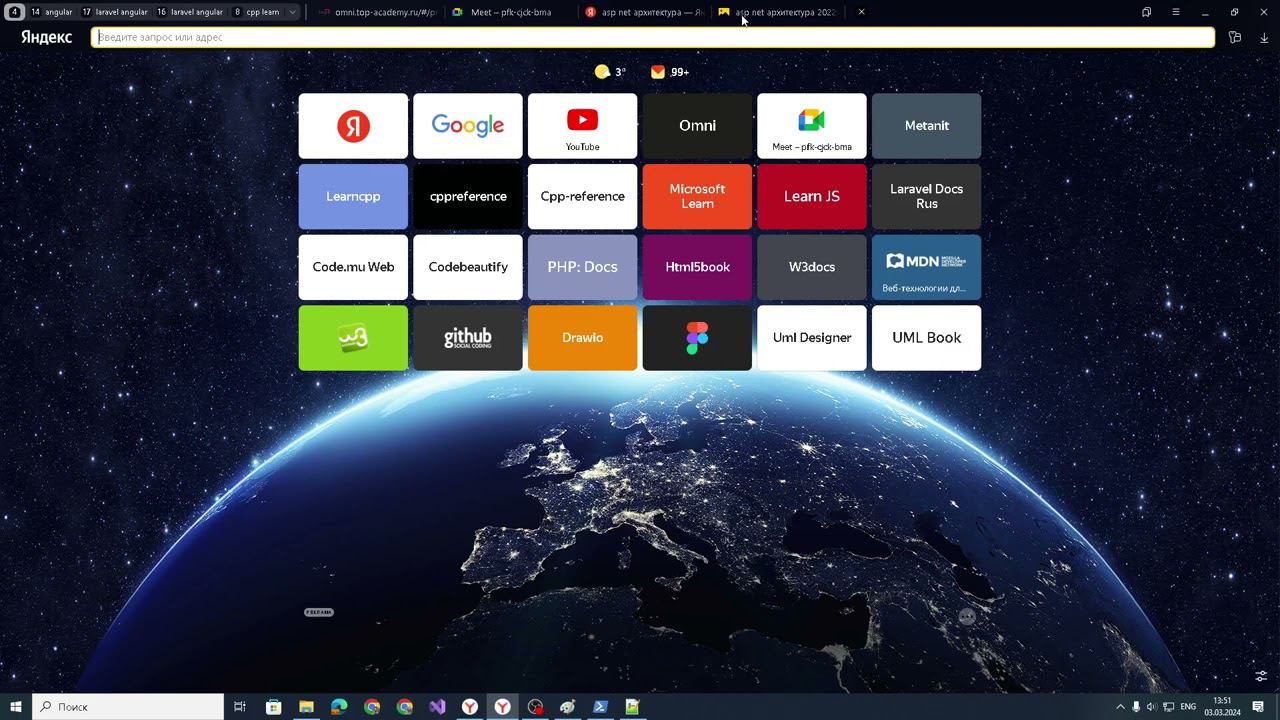Open the Windows Start menu
The height and width of the screenshot is (720, 1280).
[15, 706]
